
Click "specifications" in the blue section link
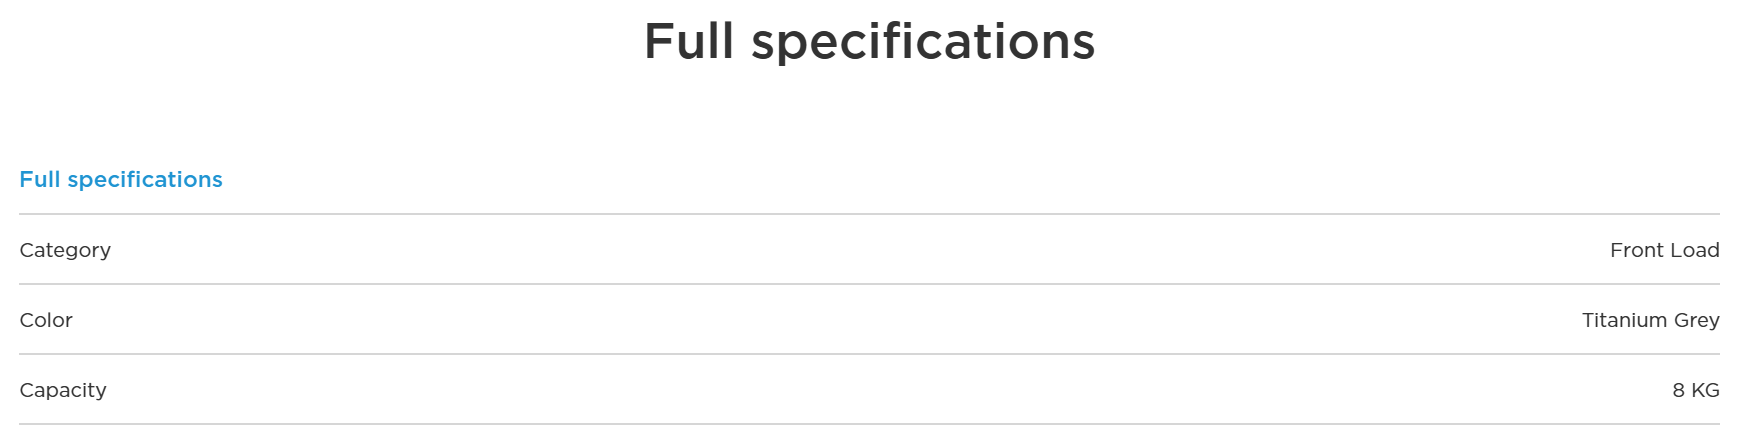(145, 180)
